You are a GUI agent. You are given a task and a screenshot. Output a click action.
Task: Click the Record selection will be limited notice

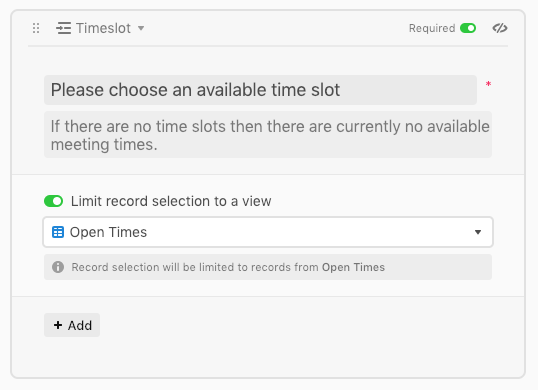tap(268, 267)
